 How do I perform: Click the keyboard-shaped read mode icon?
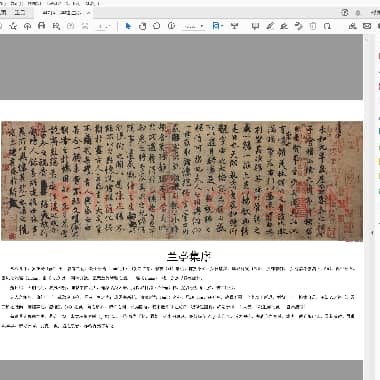(x=235, y=26)
